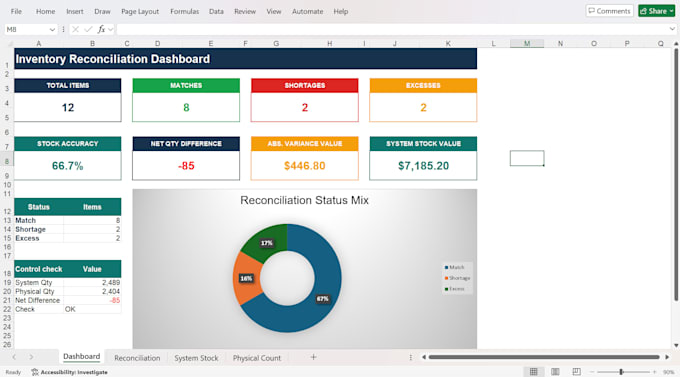This screenshot has height=377, width=680.
Task: Open the Help ribbon tab
Action: pyautogui.click(x=341, y=11)
